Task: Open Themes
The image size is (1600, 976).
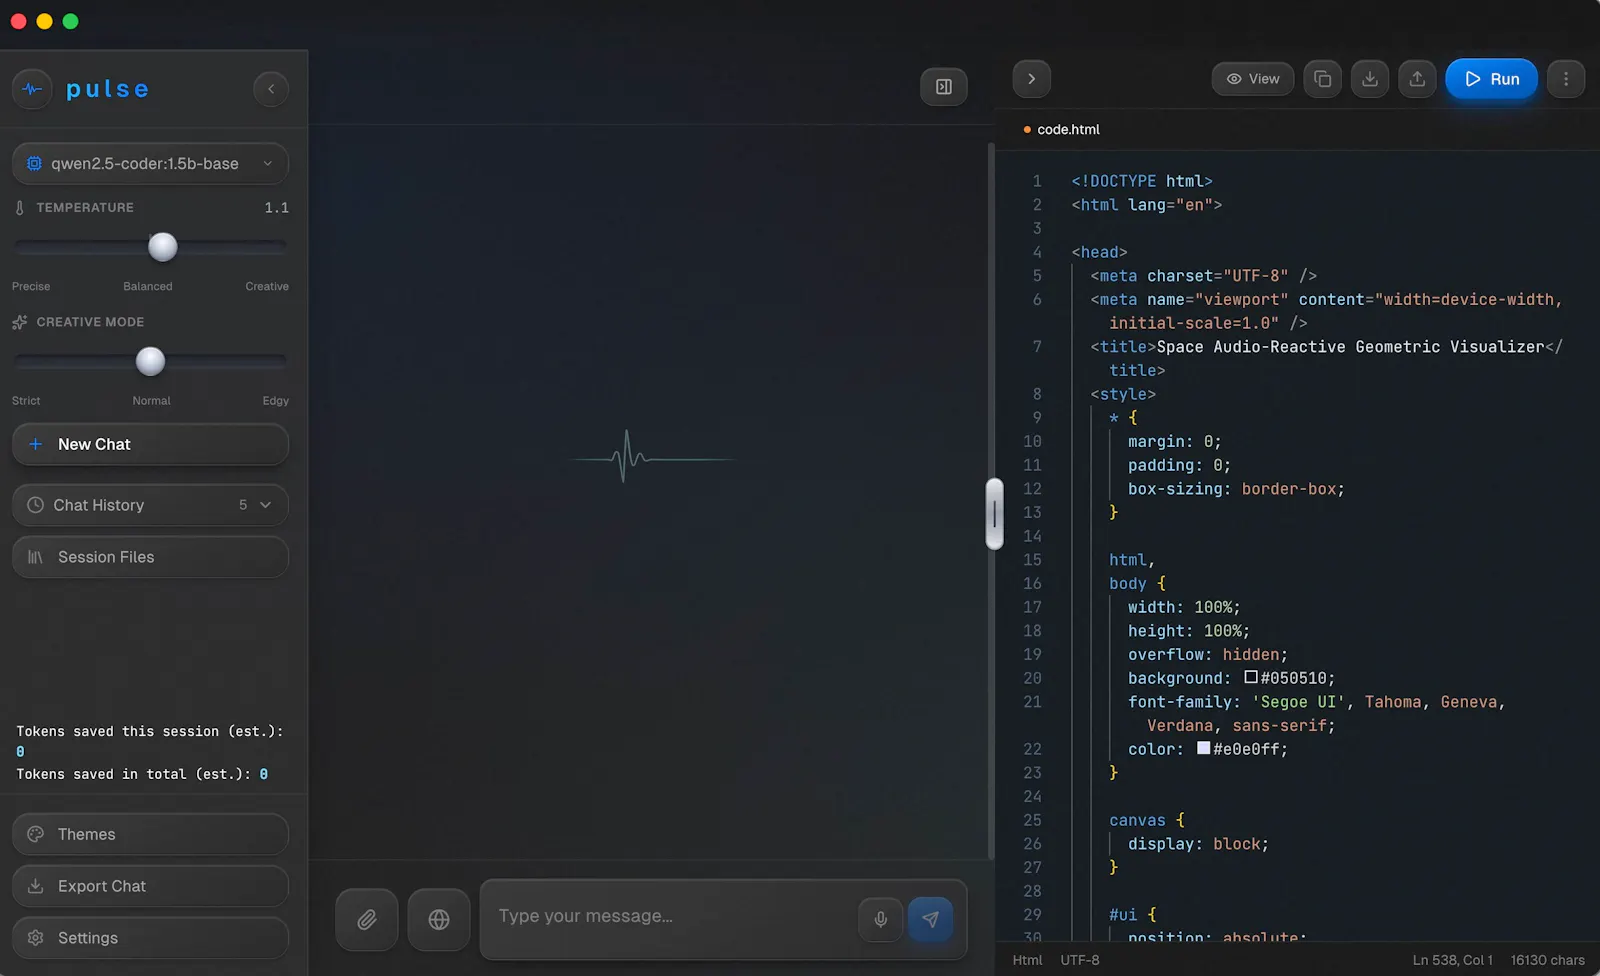Action: coord(150,834)
